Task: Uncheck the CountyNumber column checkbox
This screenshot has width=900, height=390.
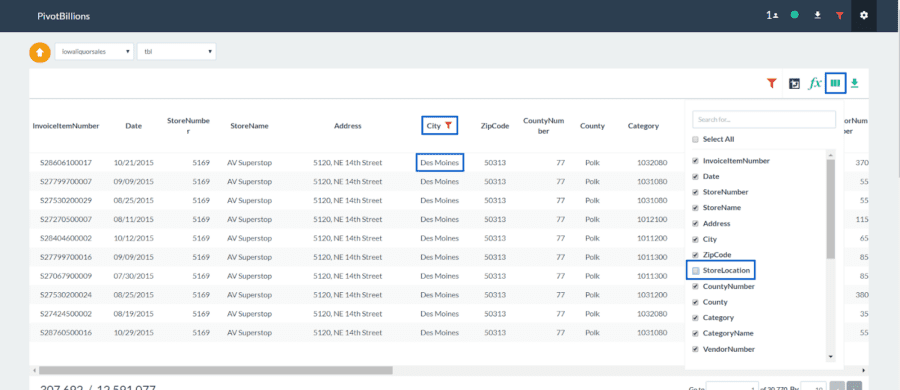Action: click(x=696, y=286)
